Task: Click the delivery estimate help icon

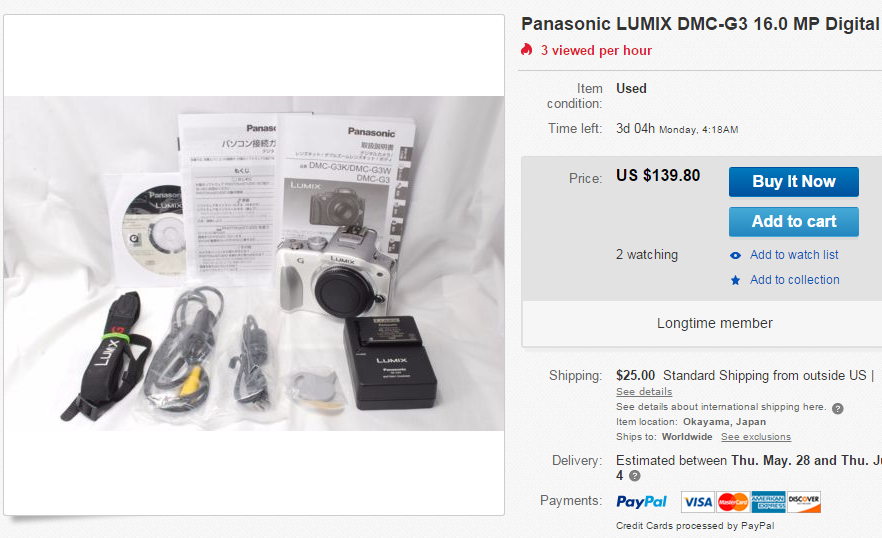Action: tap(634, 476)
